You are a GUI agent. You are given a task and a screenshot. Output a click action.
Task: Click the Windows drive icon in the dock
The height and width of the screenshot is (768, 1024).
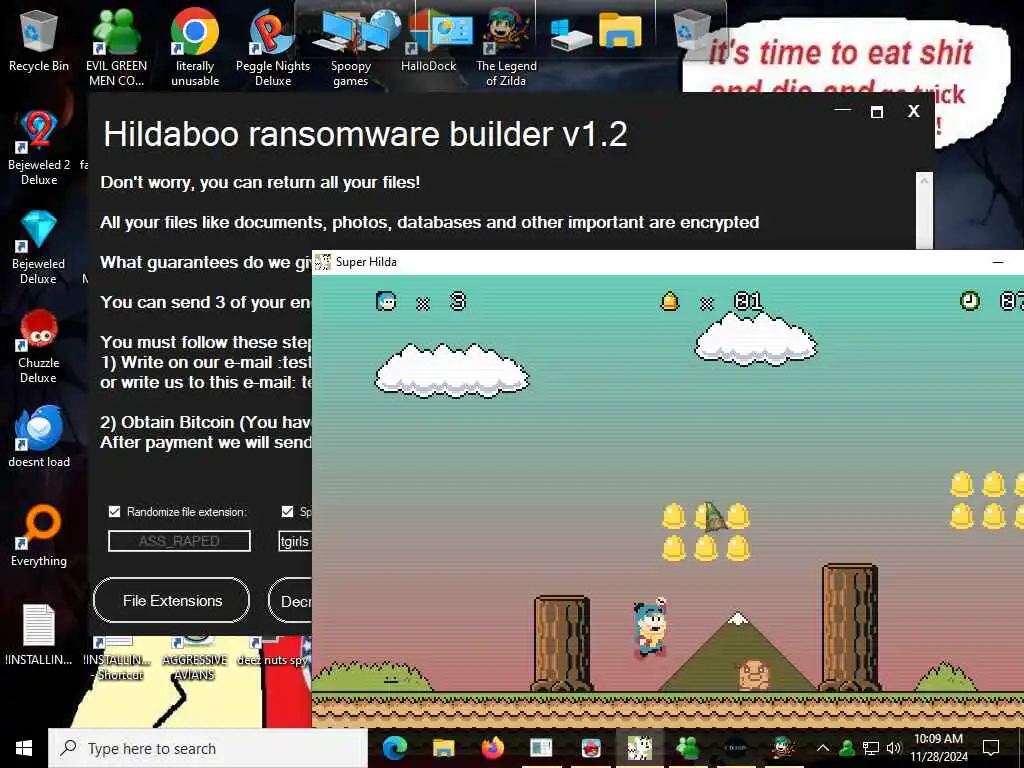pos(569,33)
